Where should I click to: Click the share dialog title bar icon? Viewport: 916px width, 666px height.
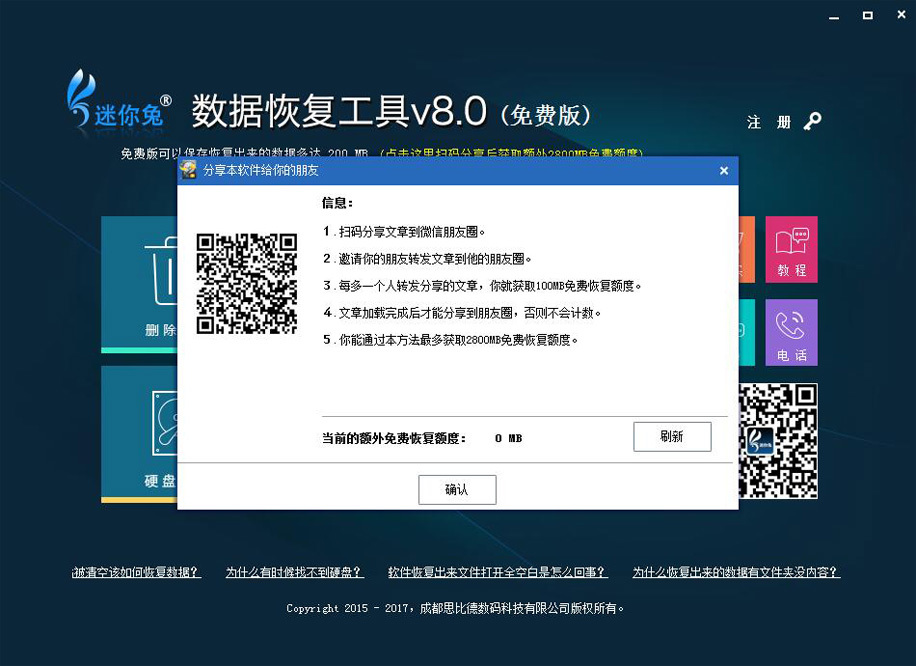pyautogui.click(x=188, y=170)
